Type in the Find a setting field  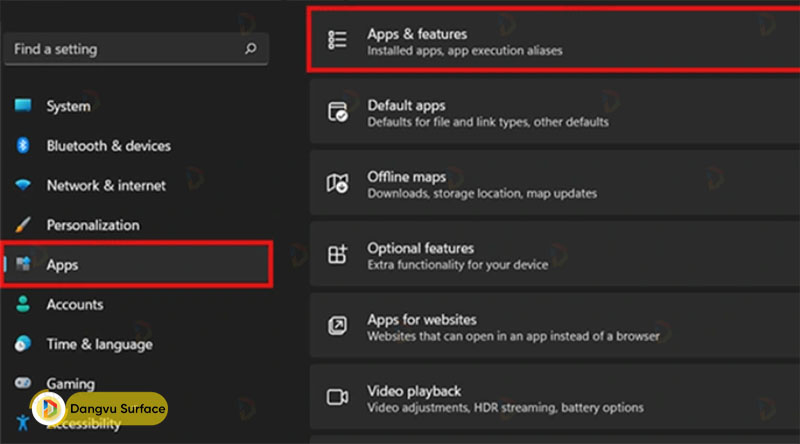point(120,48)
